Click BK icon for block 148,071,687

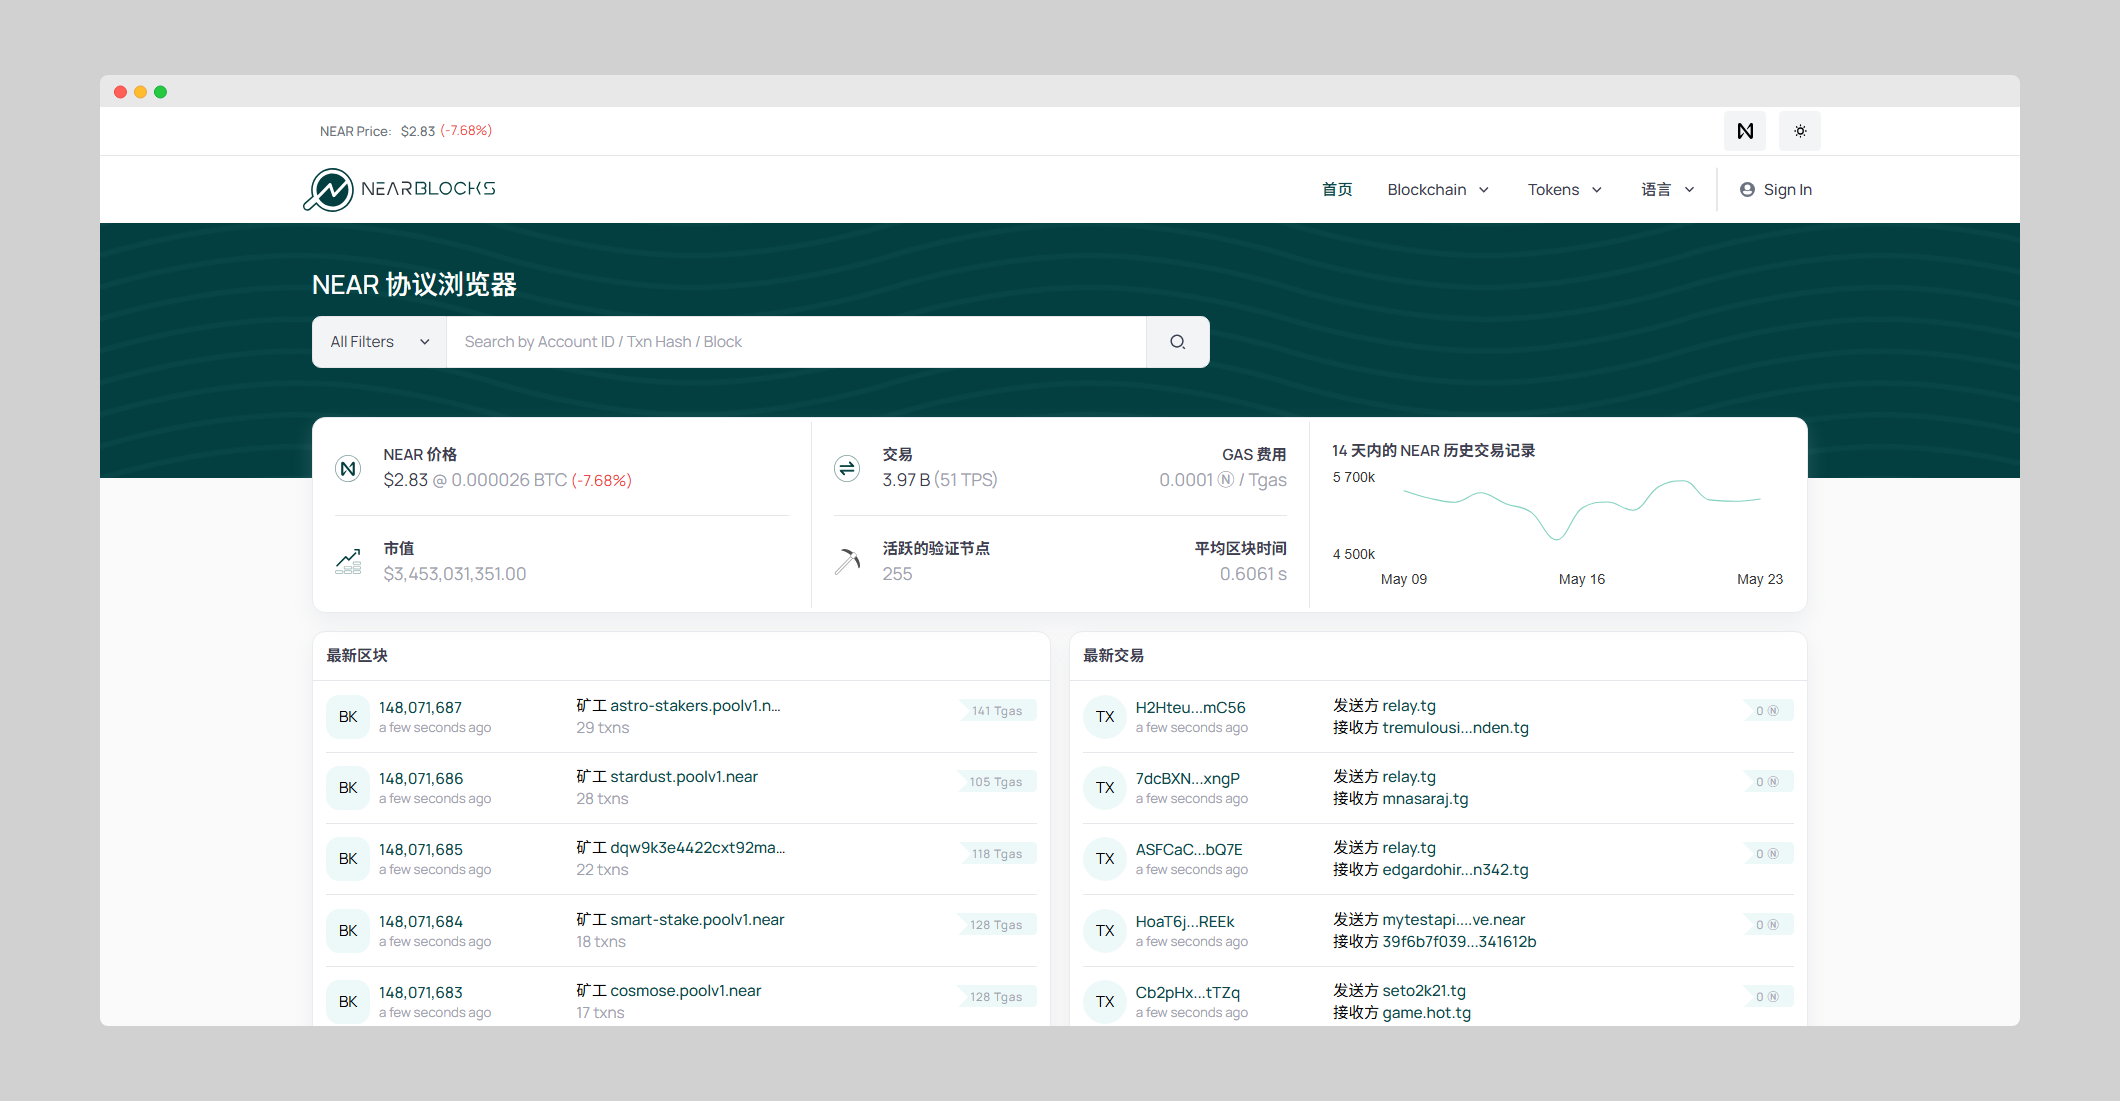coord(348,717)
